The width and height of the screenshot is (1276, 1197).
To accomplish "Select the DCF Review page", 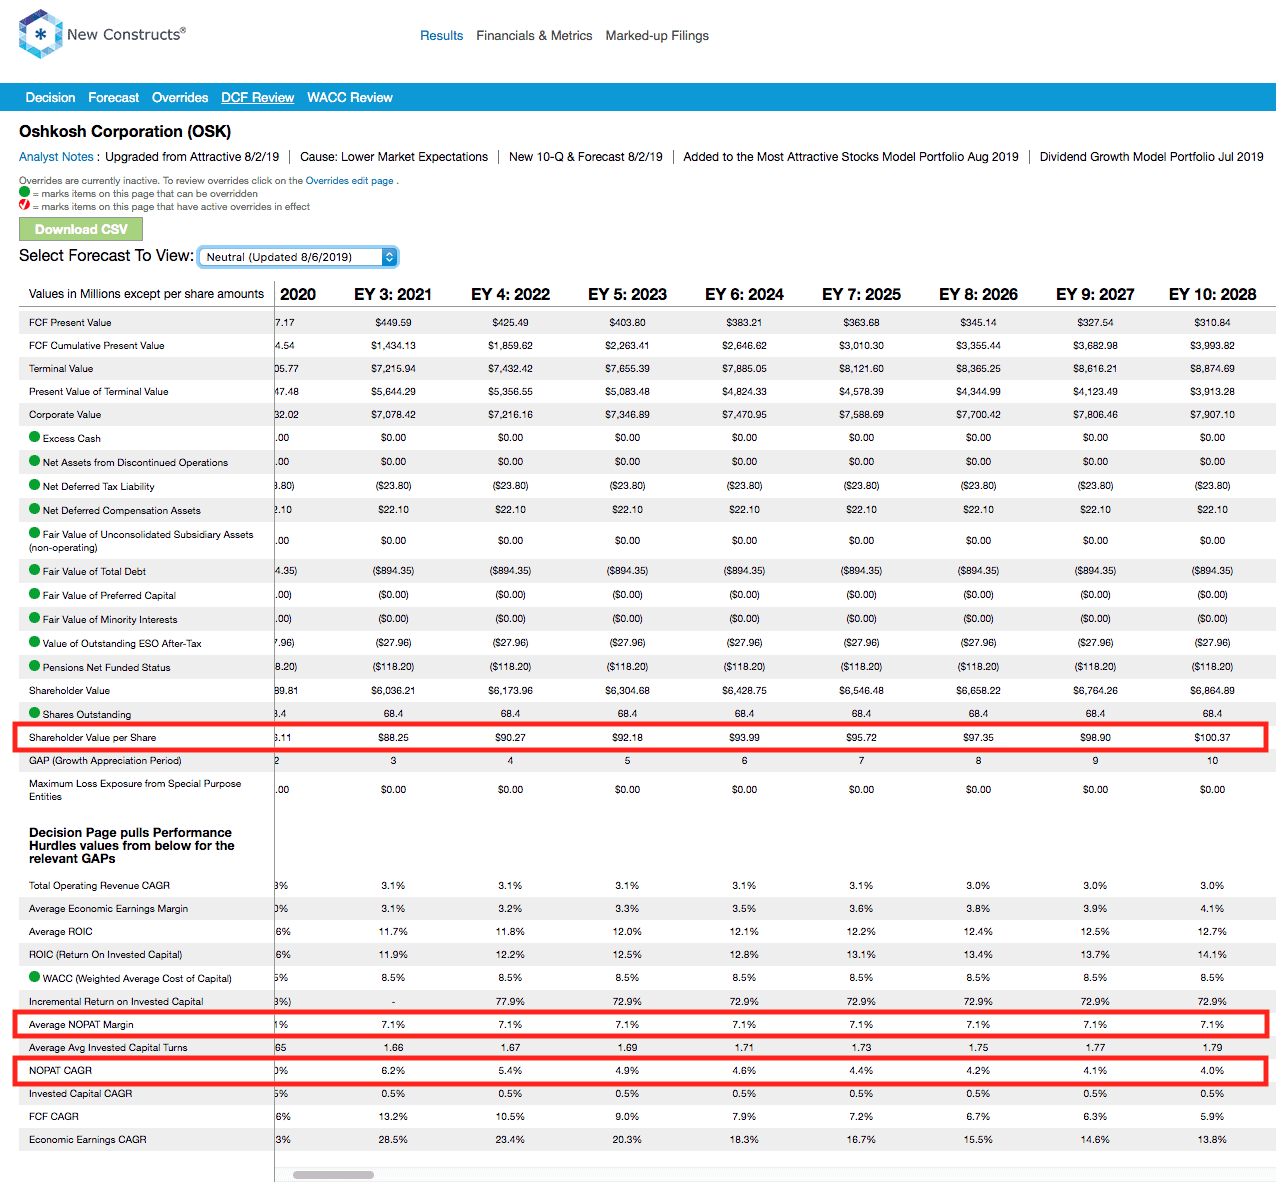I will (257, 97).
